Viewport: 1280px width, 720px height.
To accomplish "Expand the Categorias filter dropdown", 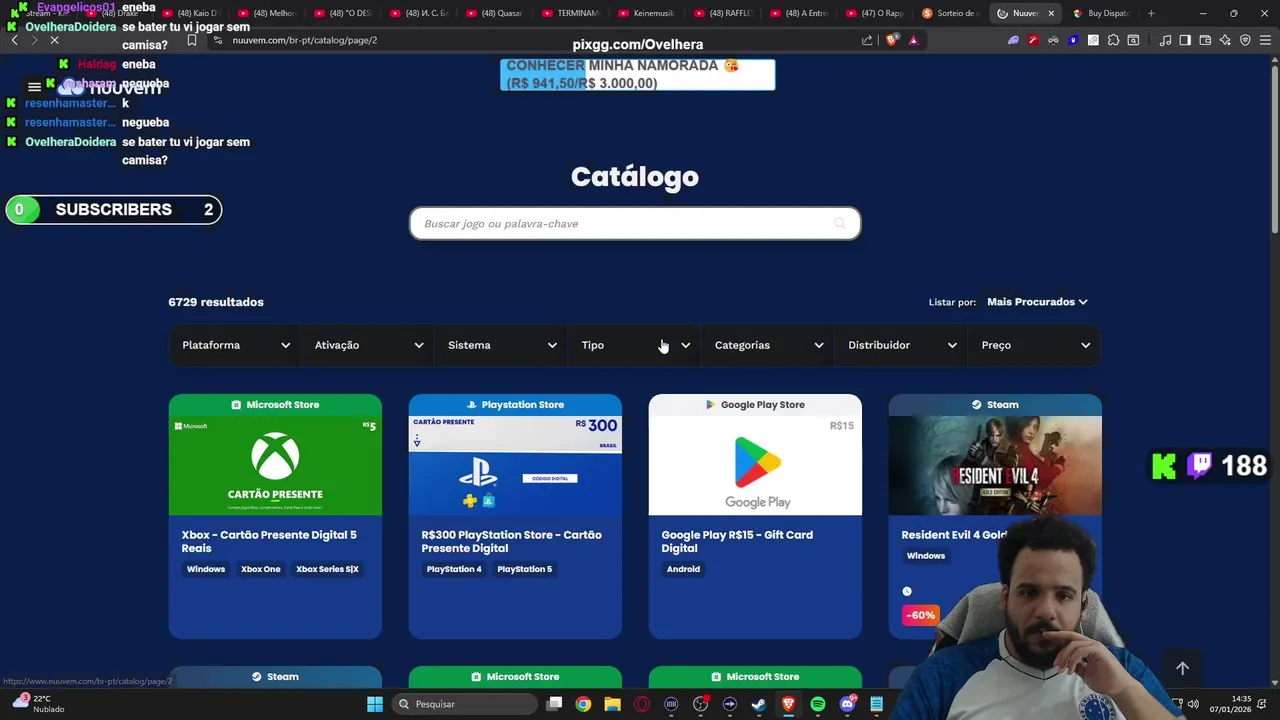I will [x=768, y=345].
